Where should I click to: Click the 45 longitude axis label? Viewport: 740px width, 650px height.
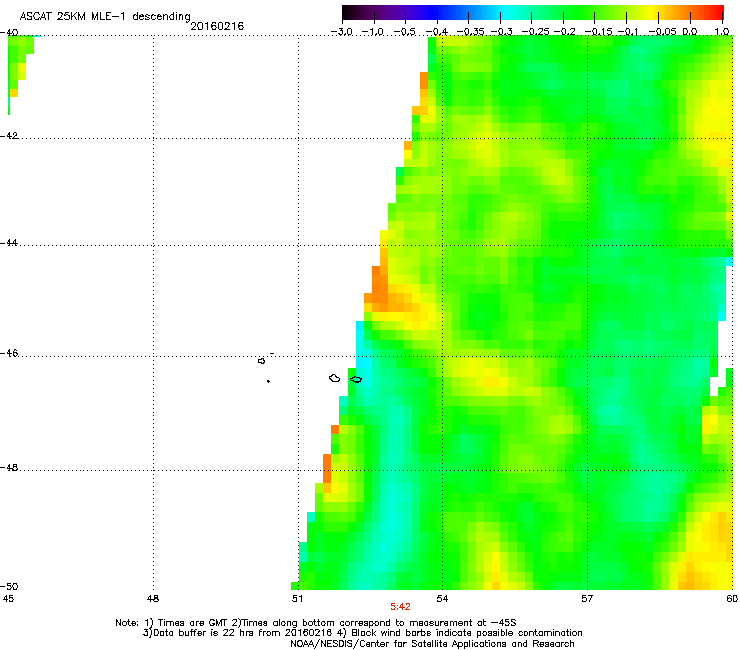(x=8, y=599)
